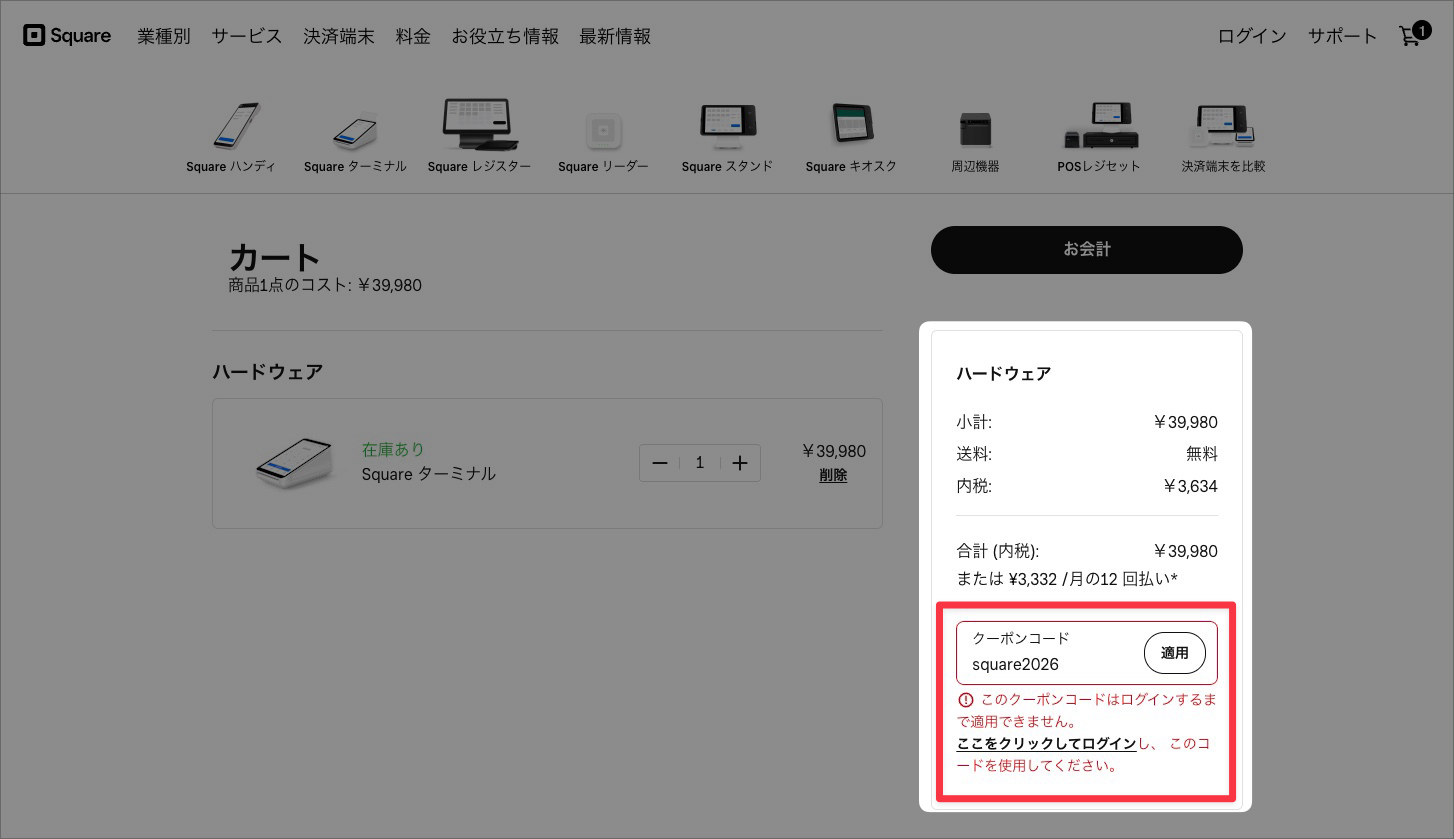Image resolution: width=1454 pixels, height=839 pixels.
Task: Select the Square レジスター device icon
Action: [x=479, y=122]
